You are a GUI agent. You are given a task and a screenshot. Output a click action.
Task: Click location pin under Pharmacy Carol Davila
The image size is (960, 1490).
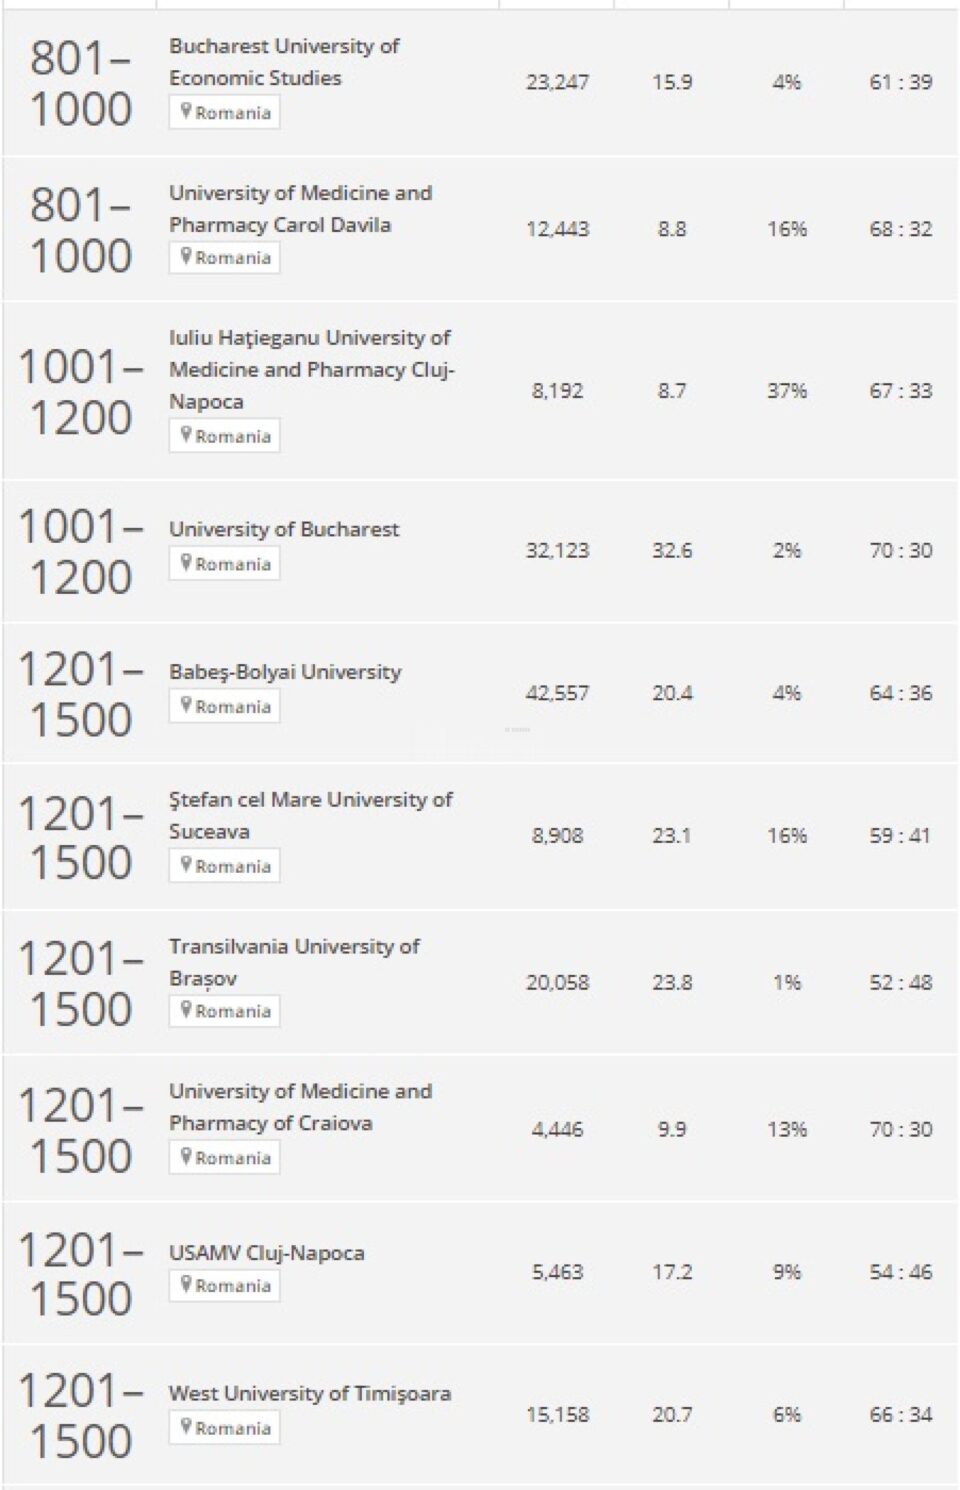point(186,257)
